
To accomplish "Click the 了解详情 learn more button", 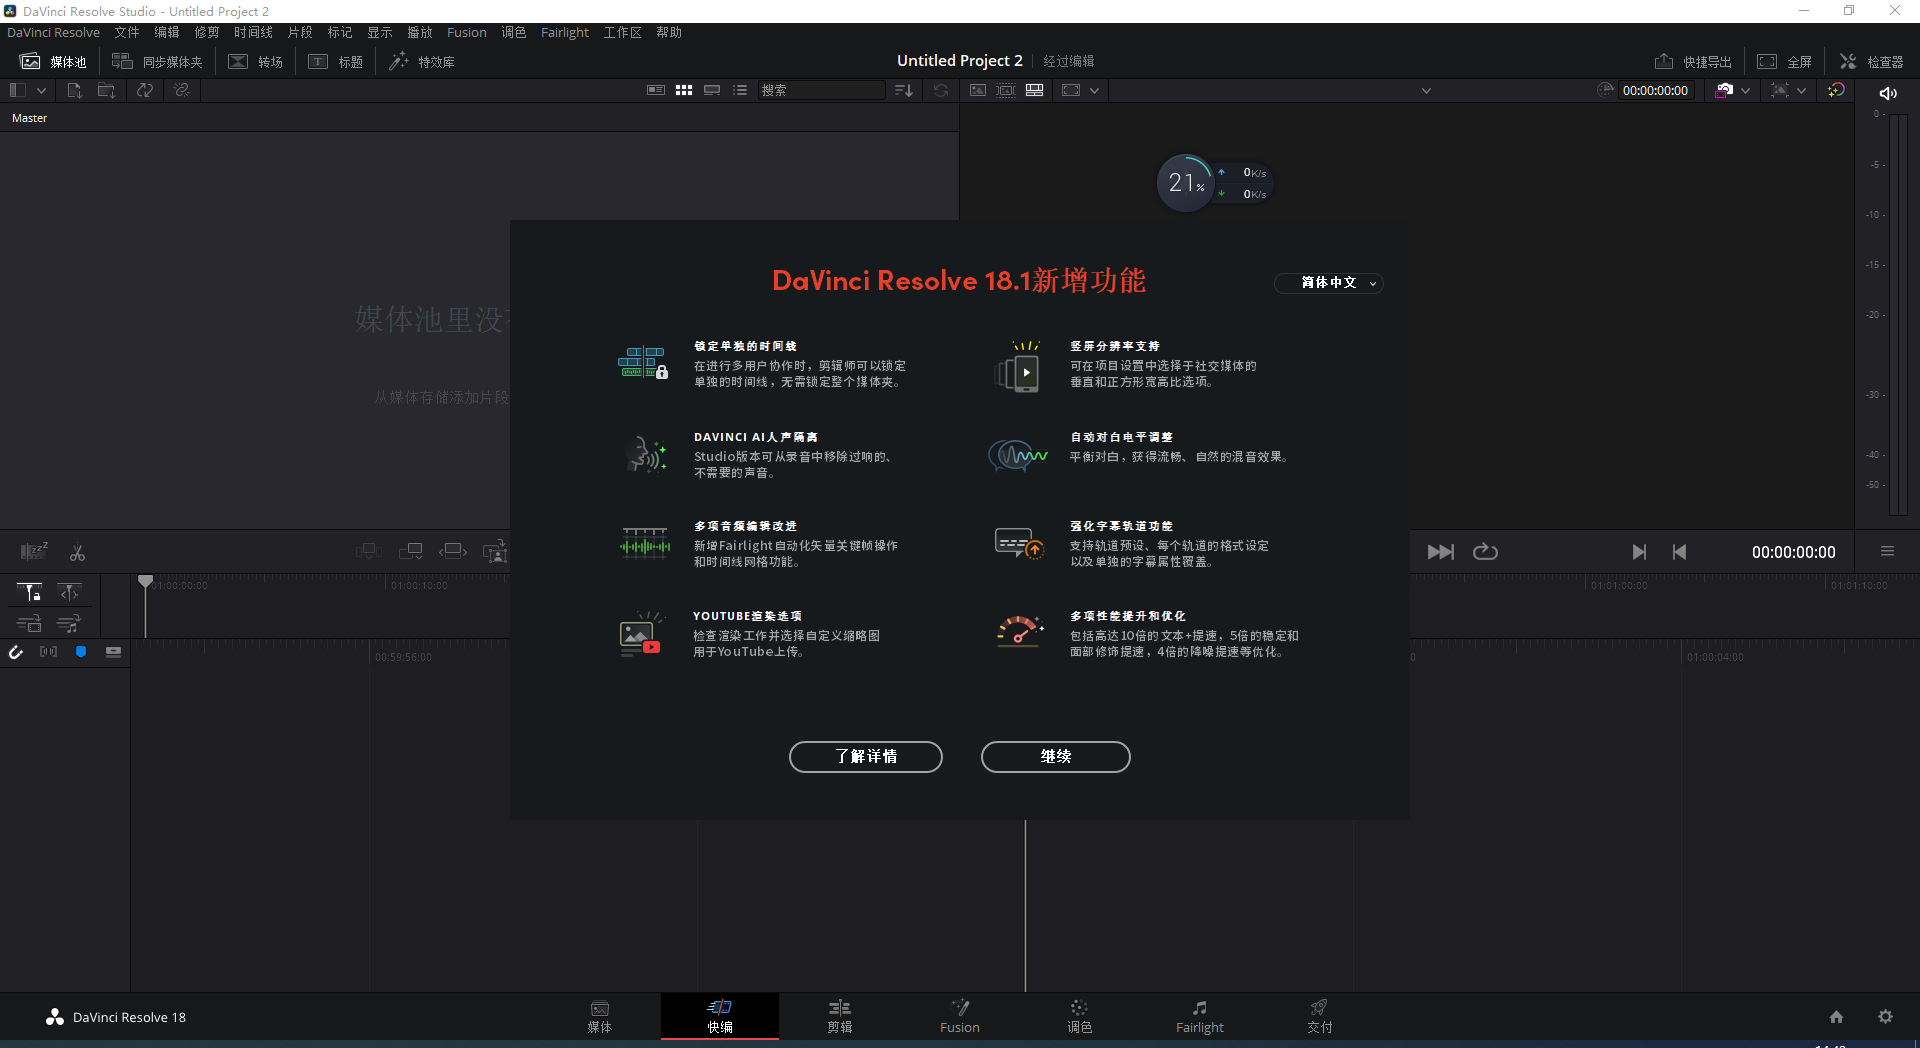I will coord(866,757).
